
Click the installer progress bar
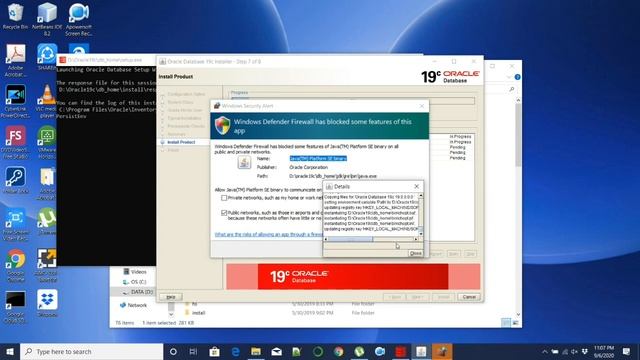click(x=353, y=100)
